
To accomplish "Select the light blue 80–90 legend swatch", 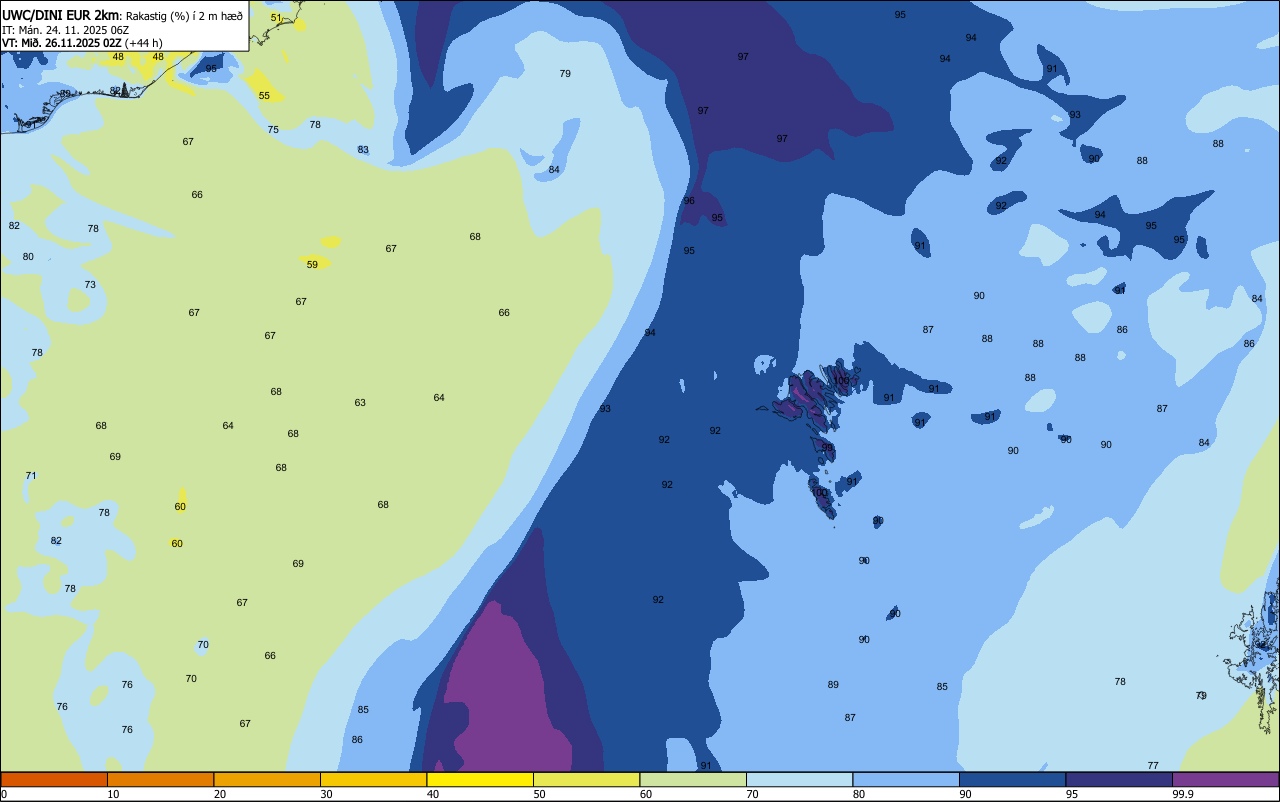I will tap(906, 779).
